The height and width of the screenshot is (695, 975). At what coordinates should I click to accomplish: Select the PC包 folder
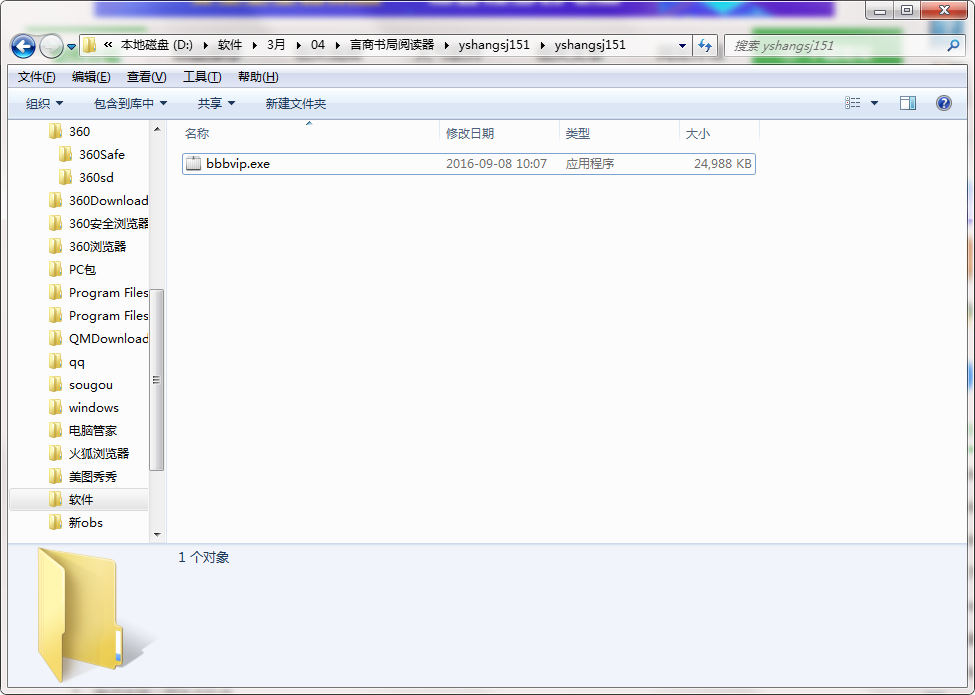coord(82,269)
